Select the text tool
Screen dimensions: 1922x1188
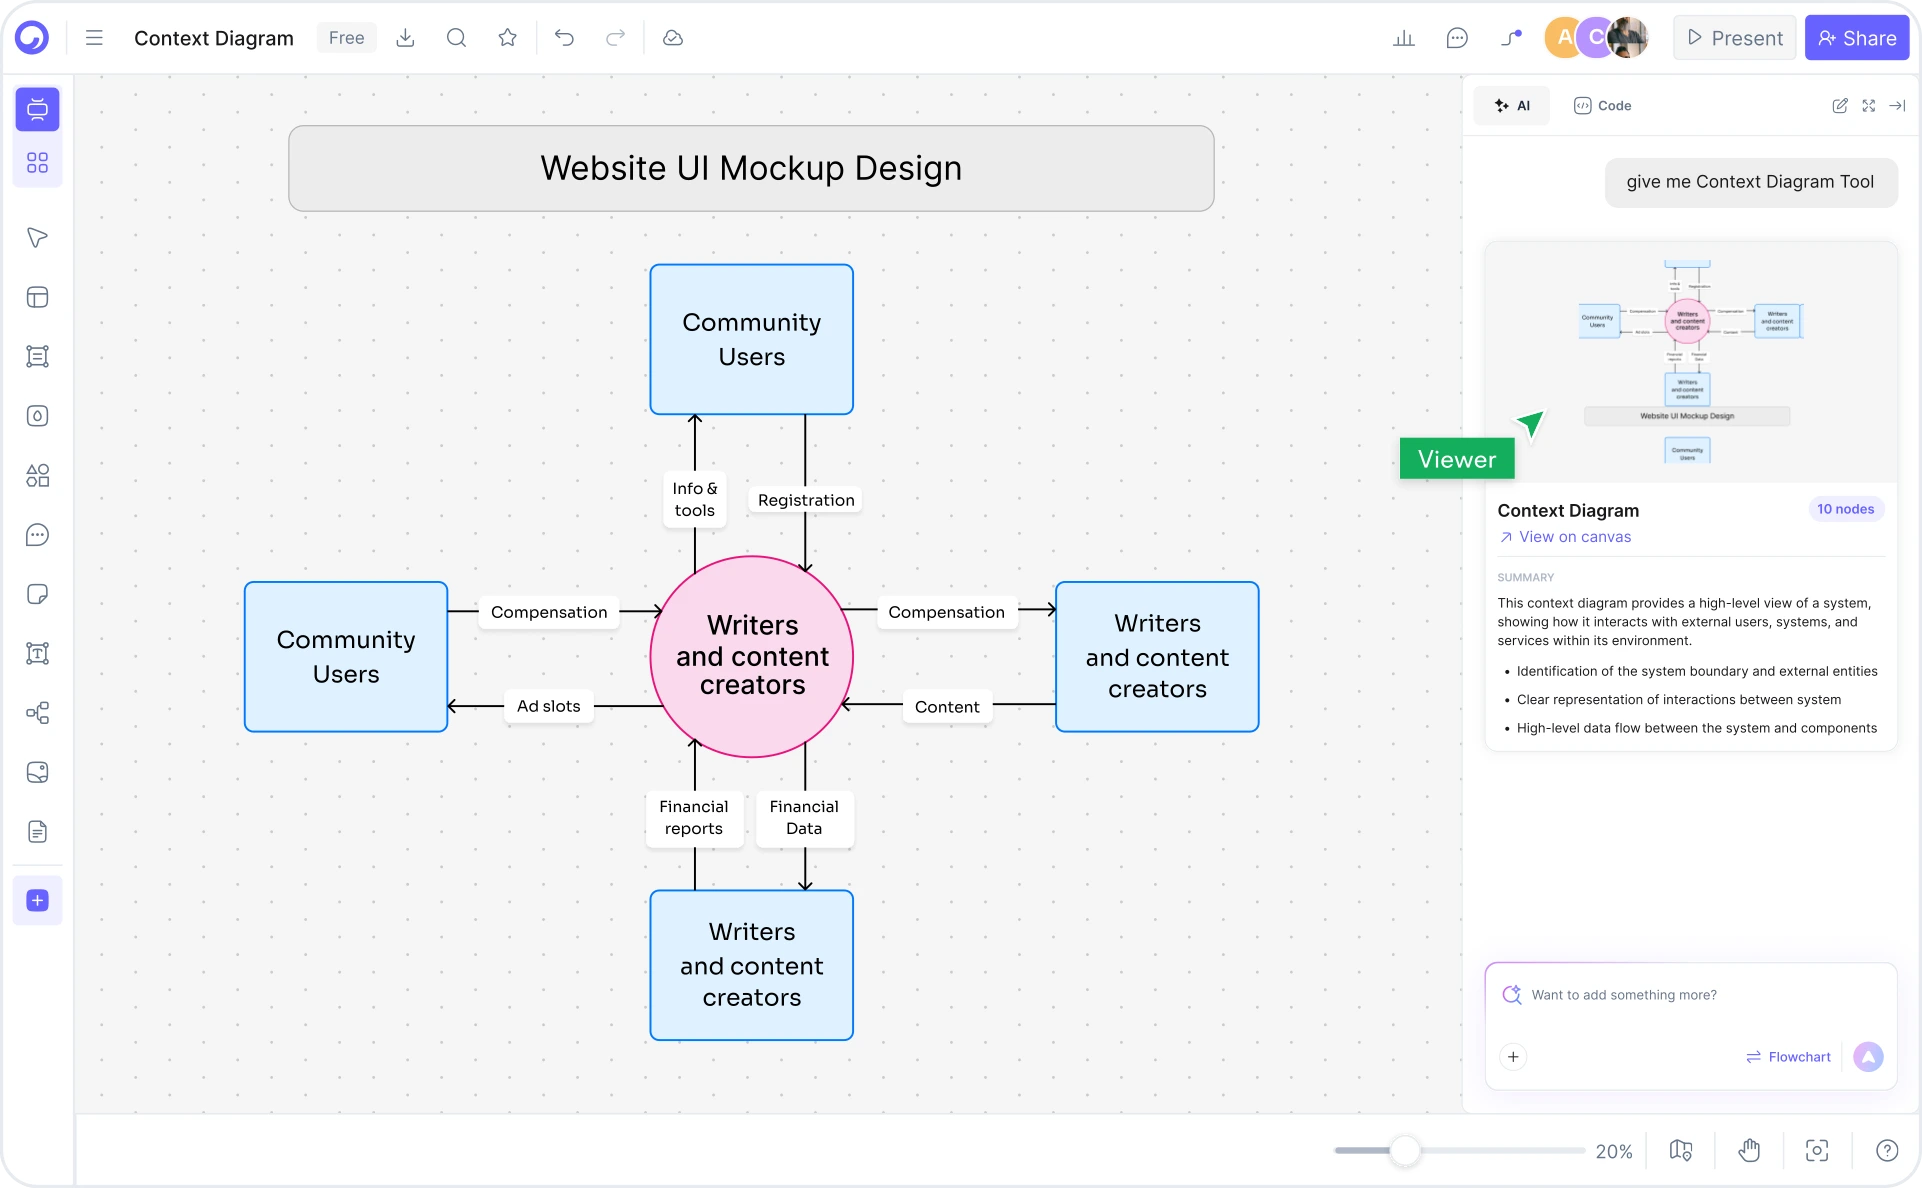coord(37,654)
